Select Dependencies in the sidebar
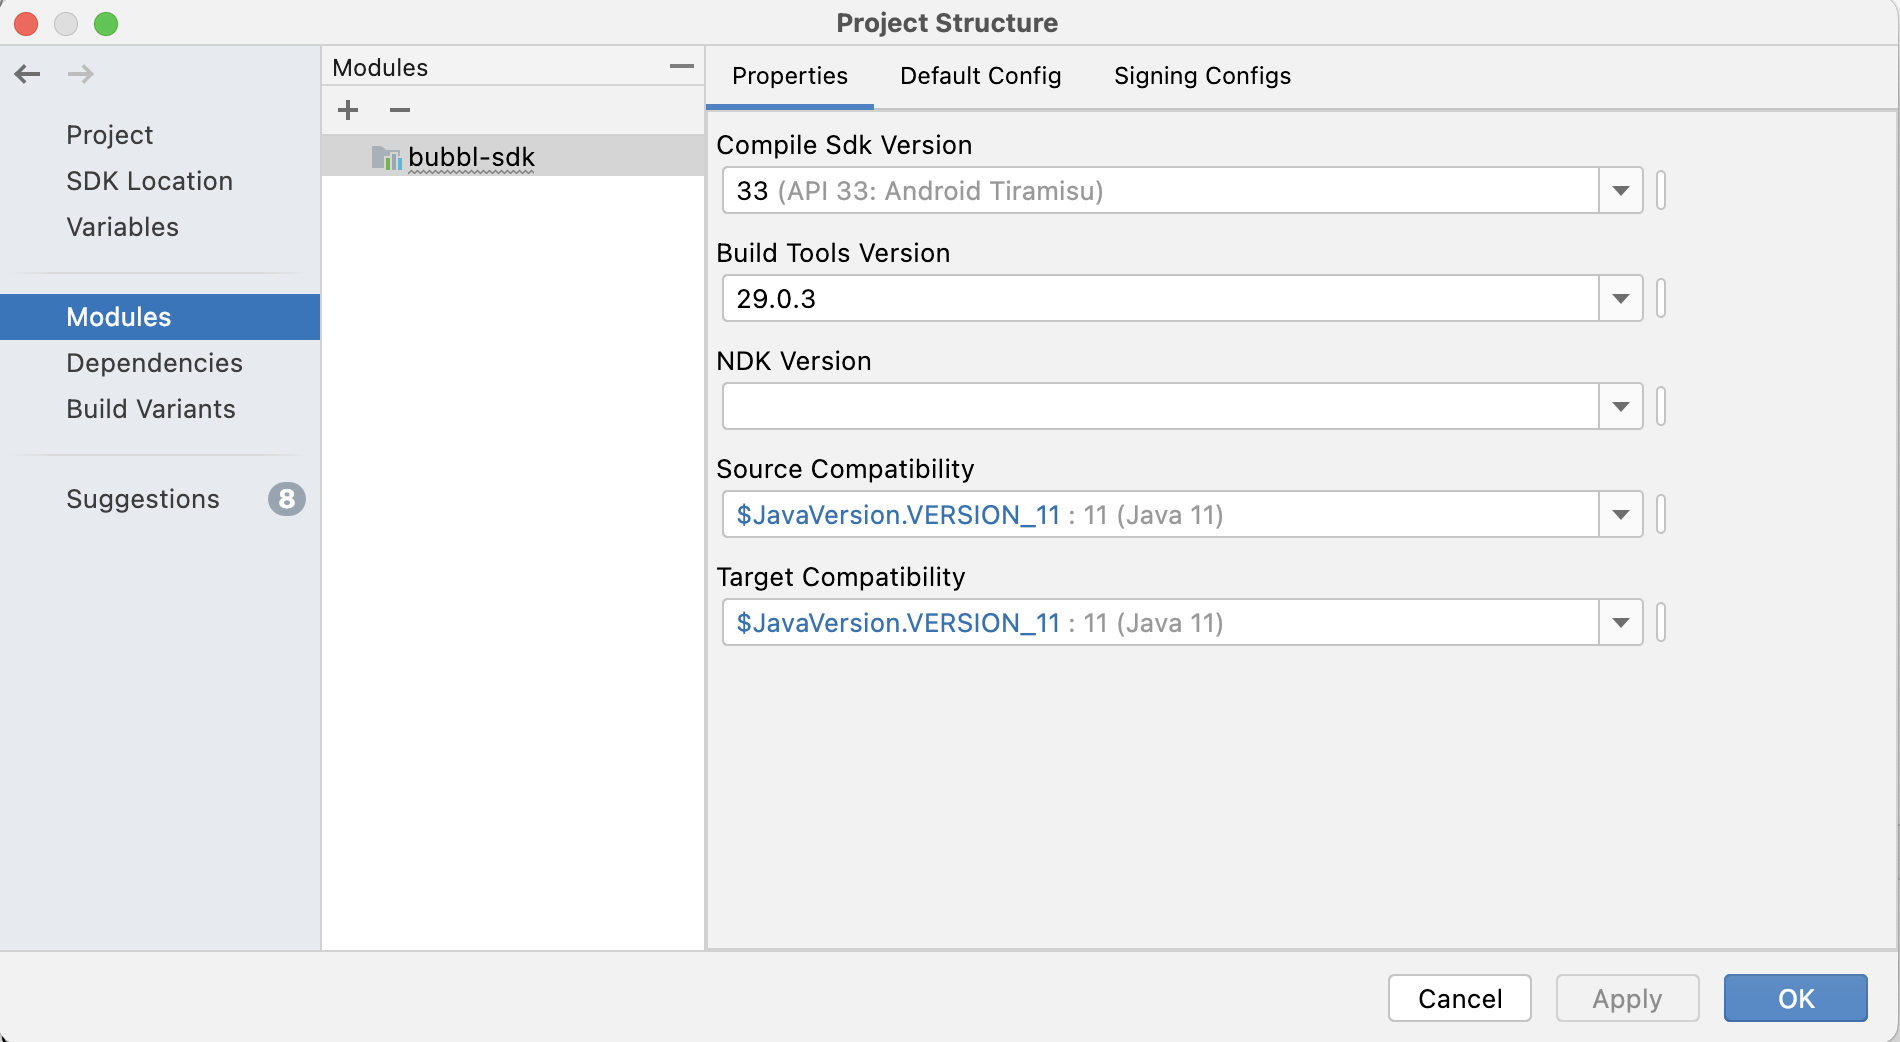 (154, 363)
